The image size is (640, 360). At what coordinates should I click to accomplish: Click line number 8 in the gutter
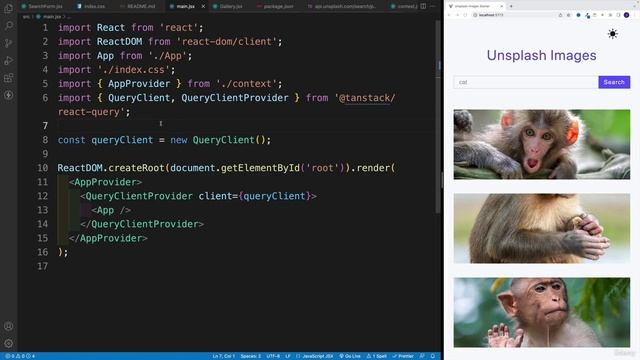click(45, 140)
